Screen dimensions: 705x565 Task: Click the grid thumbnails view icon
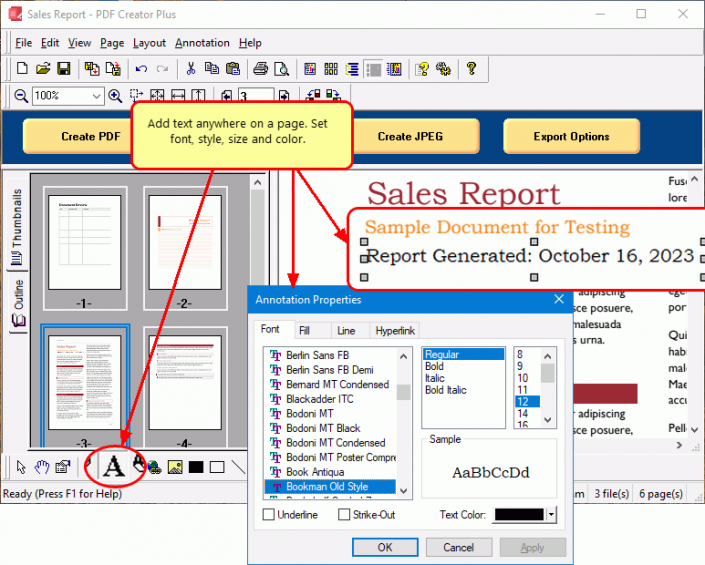tap(331, 69)
